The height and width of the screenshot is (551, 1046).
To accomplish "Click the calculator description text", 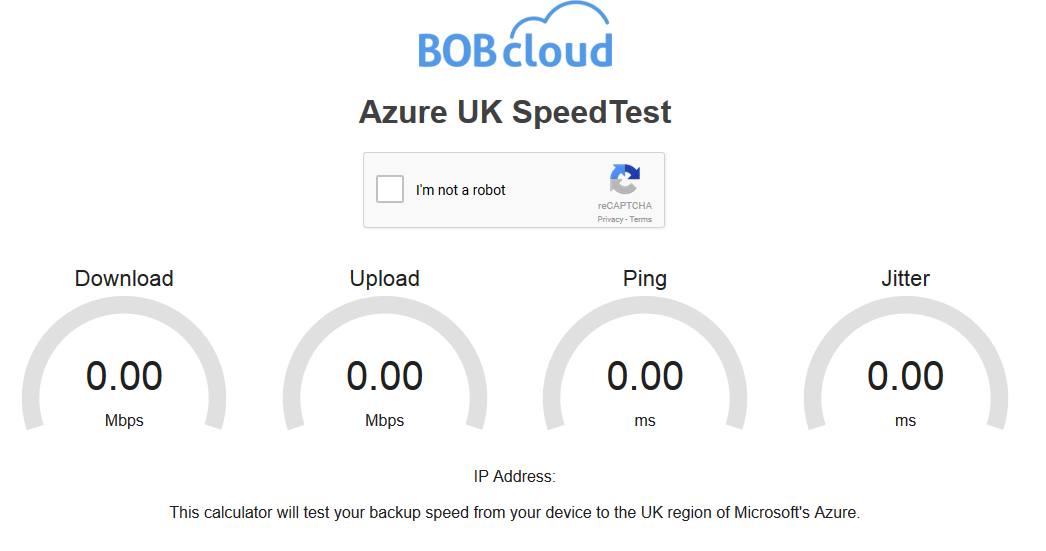I will click(x=514, y=513).
